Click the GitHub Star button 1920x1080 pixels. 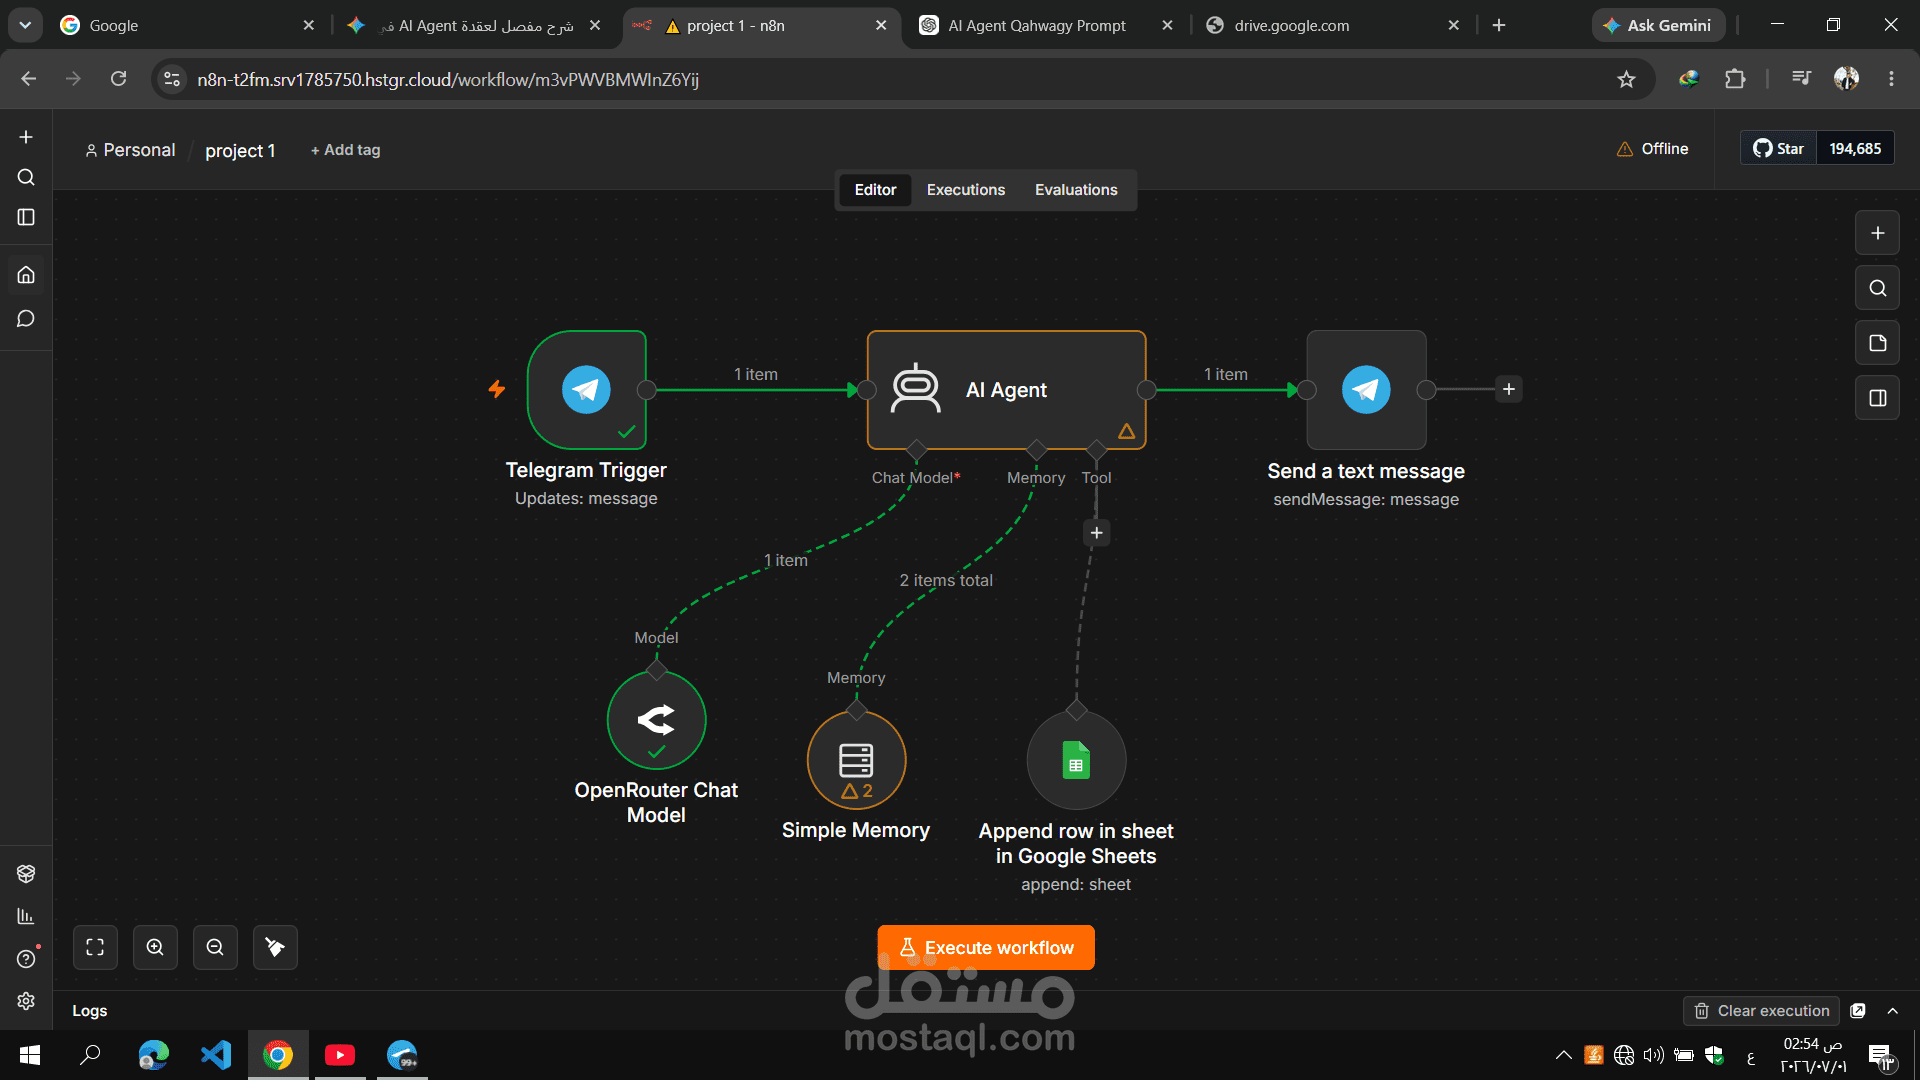pos(1778,148)
